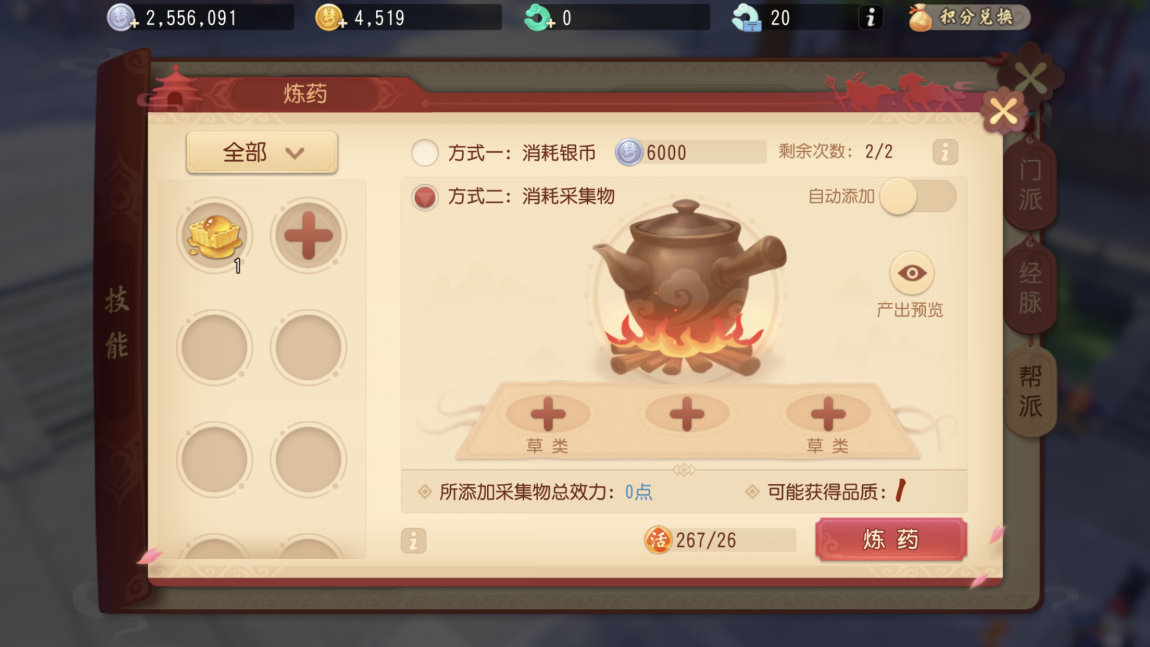Click the bottom-left info icon
The image size is (1150, 647).
[x=414, y=541]
